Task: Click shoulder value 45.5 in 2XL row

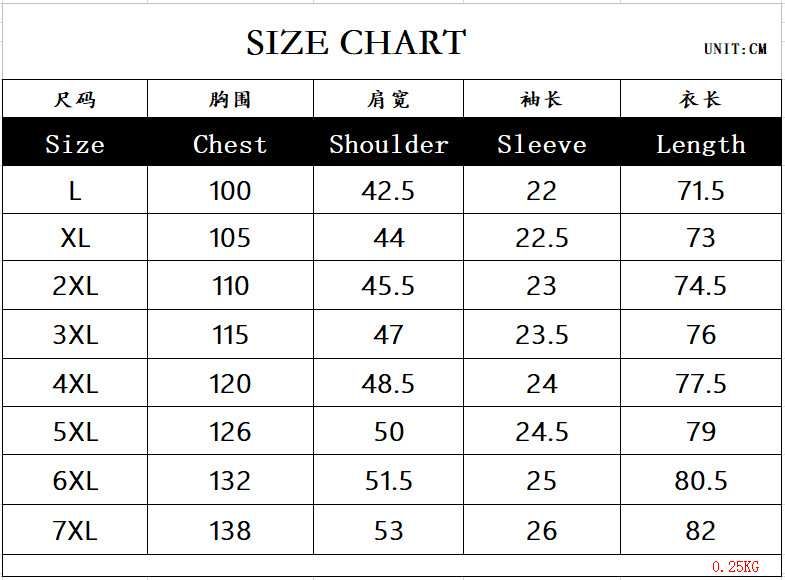Action: click(388, 286)
